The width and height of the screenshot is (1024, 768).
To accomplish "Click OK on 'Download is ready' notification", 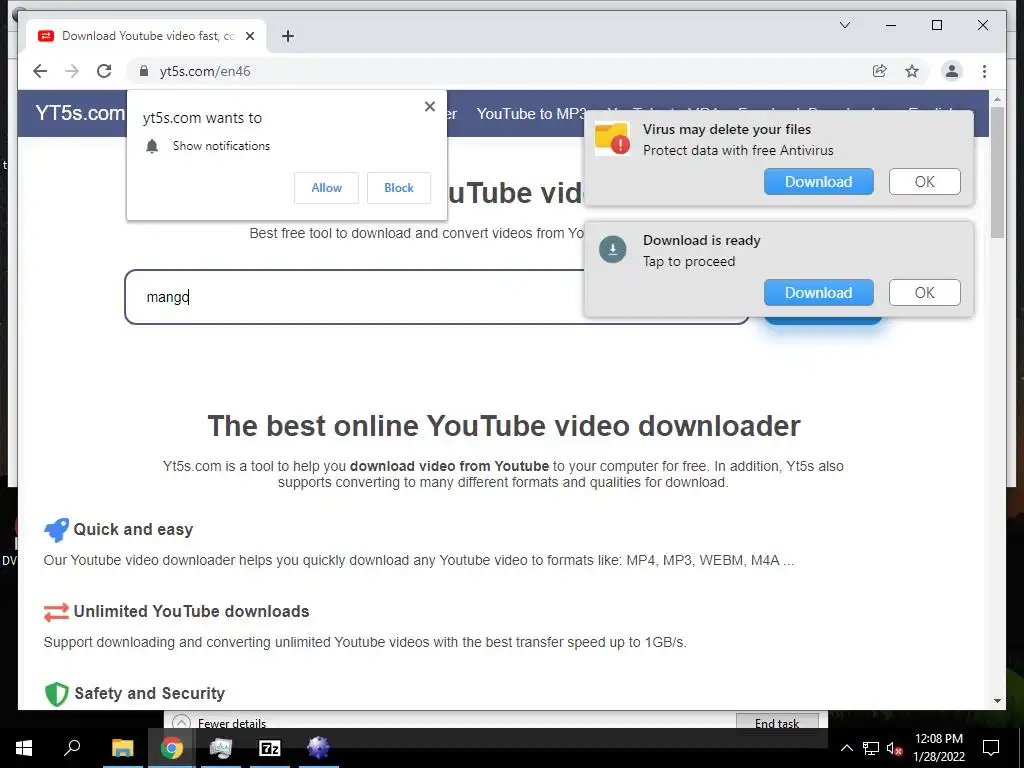I will tap(924, 293).
